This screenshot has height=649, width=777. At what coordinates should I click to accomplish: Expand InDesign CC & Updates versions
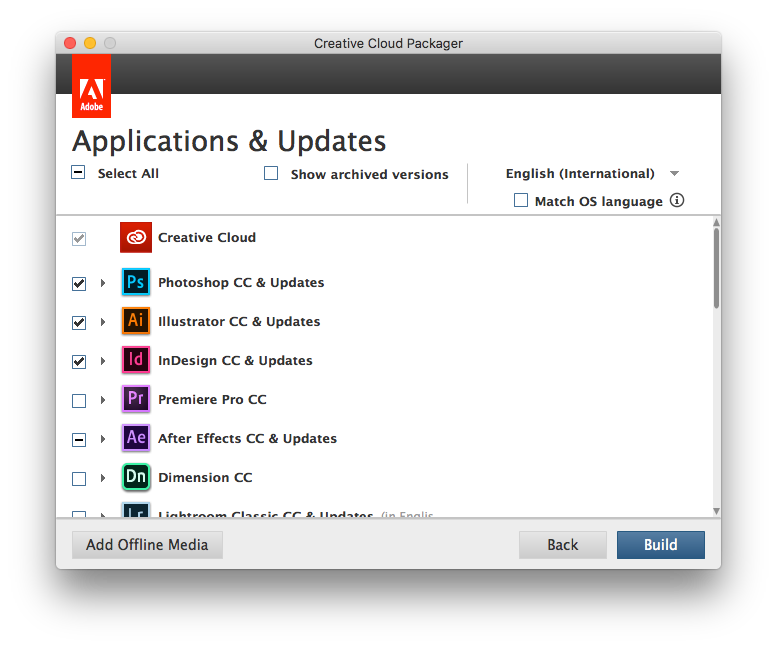pos(103,361)
